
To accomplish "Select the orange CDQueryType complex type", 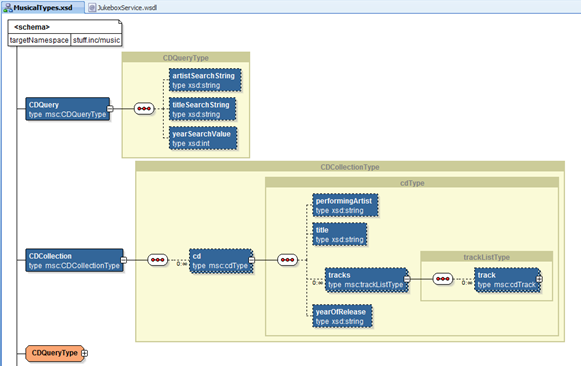I will tap(55, 353).
